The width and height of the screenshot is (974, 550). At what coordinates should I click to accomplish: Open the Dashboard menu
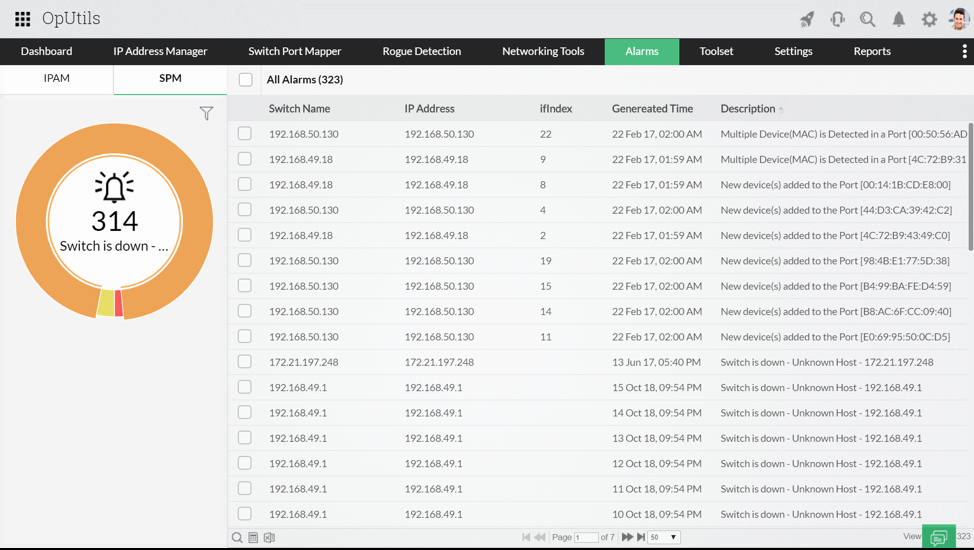[x=47, y=52]
